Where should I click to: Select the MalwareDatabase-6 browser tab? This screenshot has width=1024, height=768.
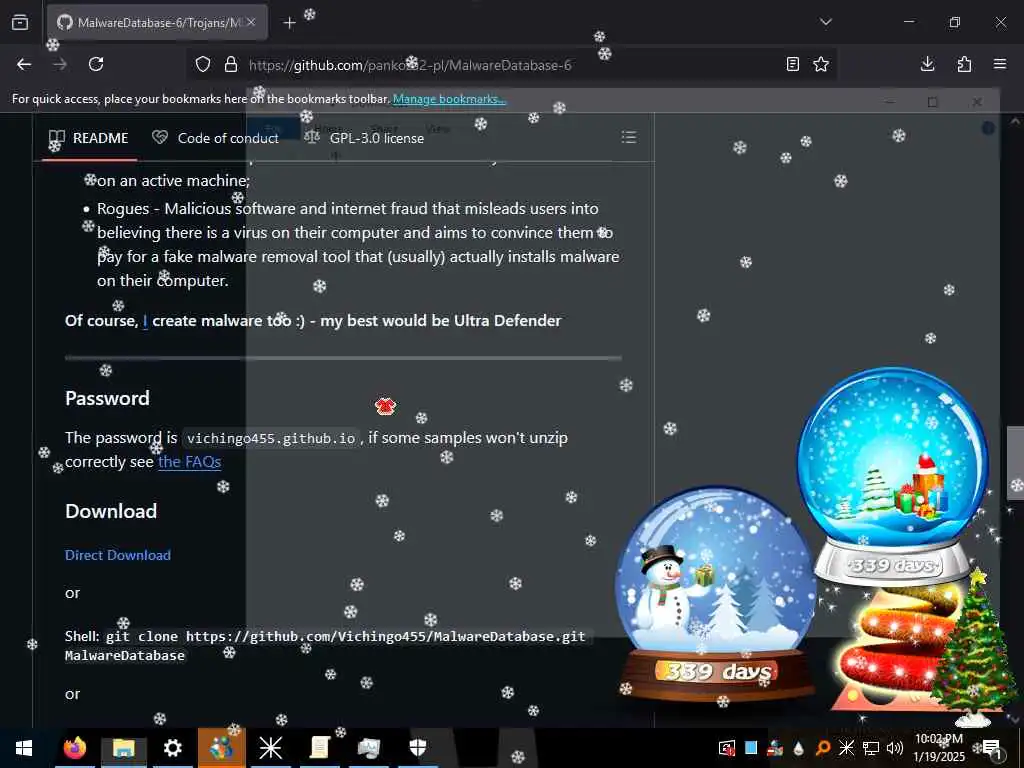[157, 22]
